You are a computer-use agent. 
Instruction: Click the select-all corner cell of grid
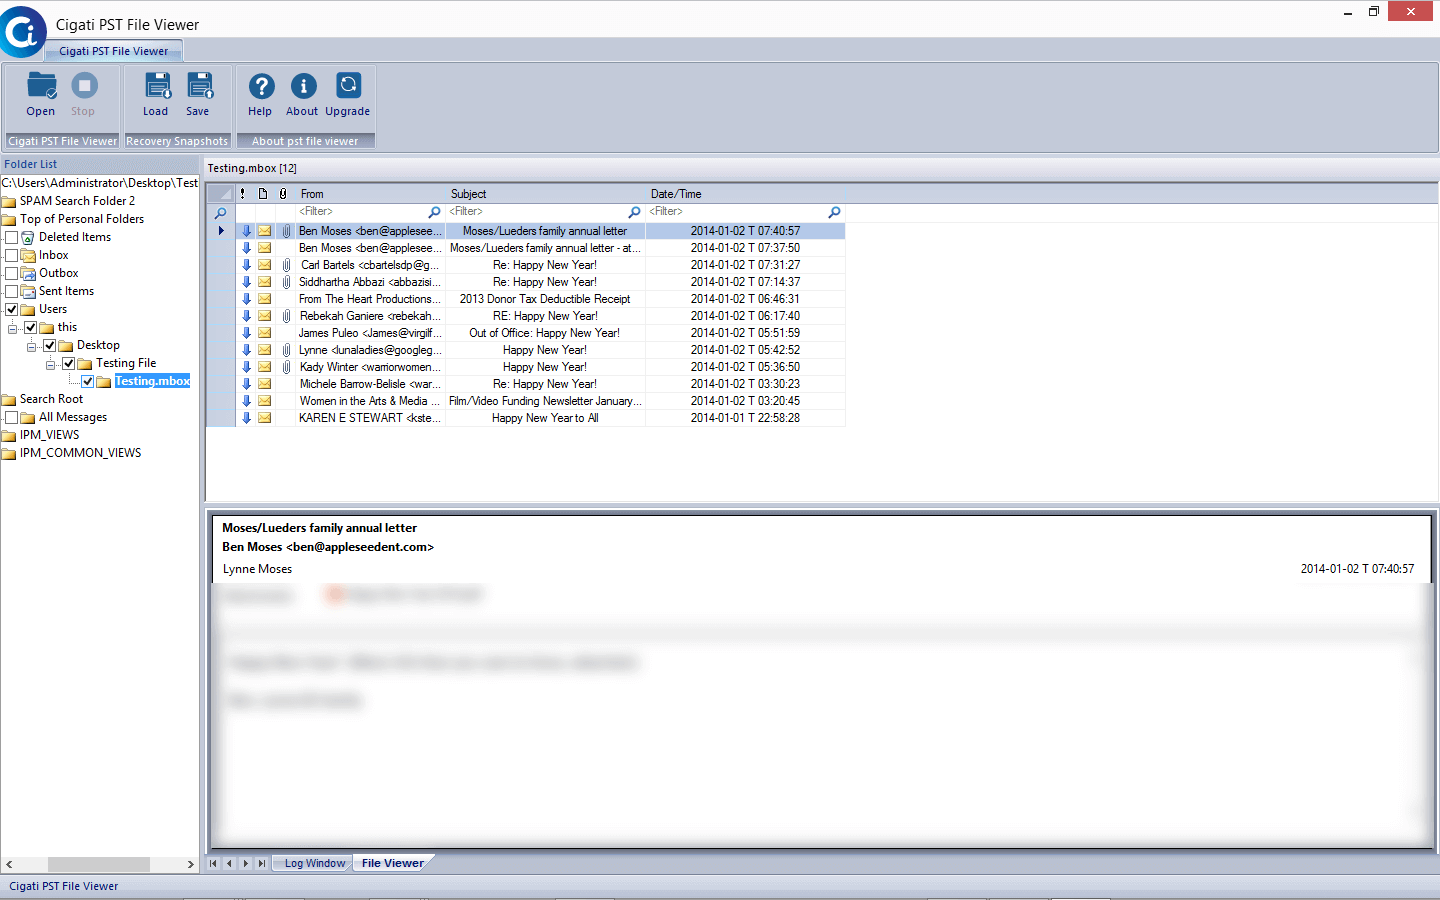point(220,194)
